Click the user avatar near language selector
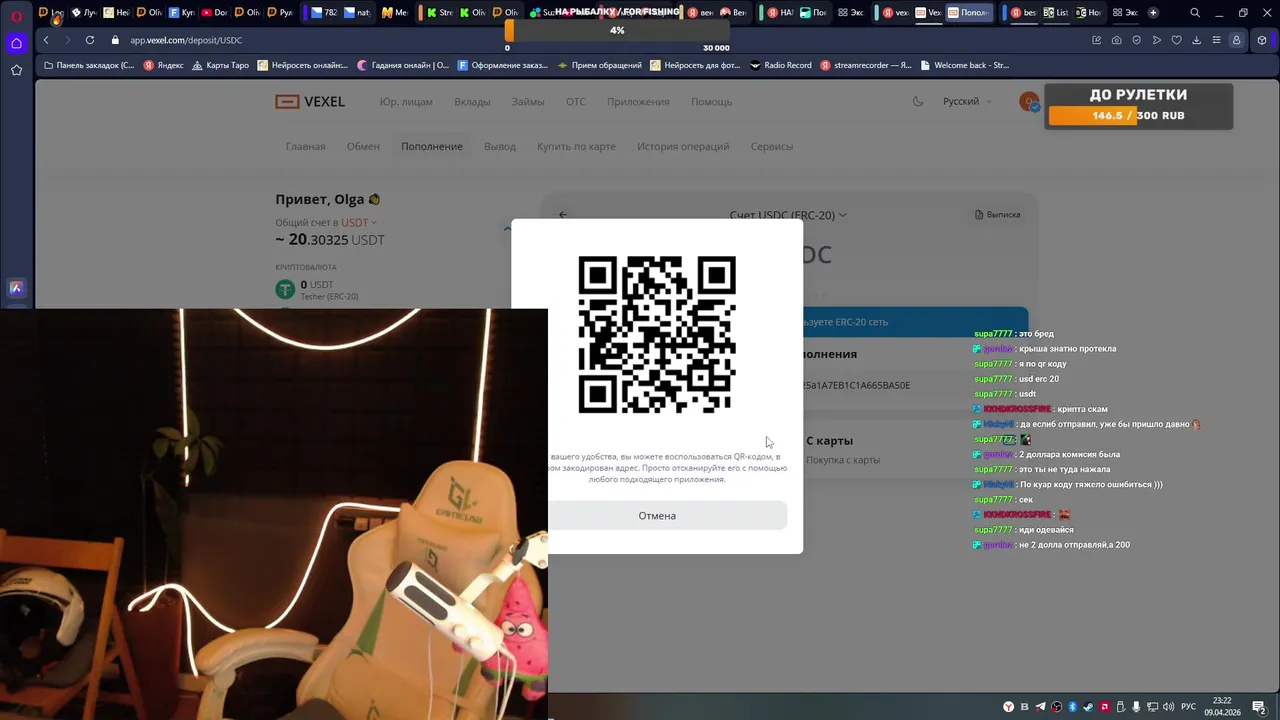Image resolution: width=1280 pixels, height=720 pixels. (x=1029, y=101)
